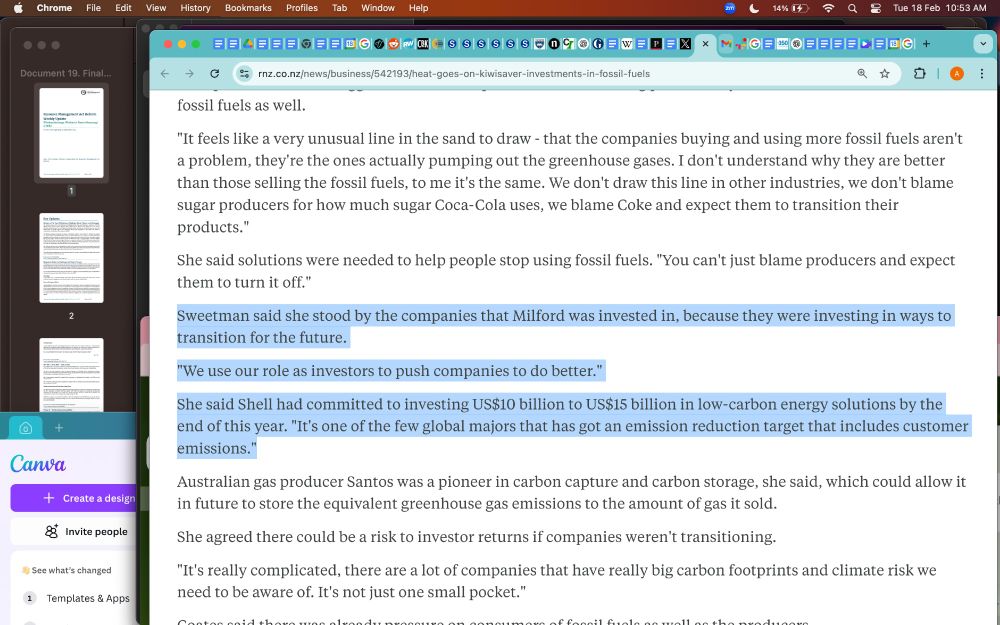Image resolution: width=1000 pixels, height=625 pixels.
Task: Open the Help menu
Action: coord(418,8)
